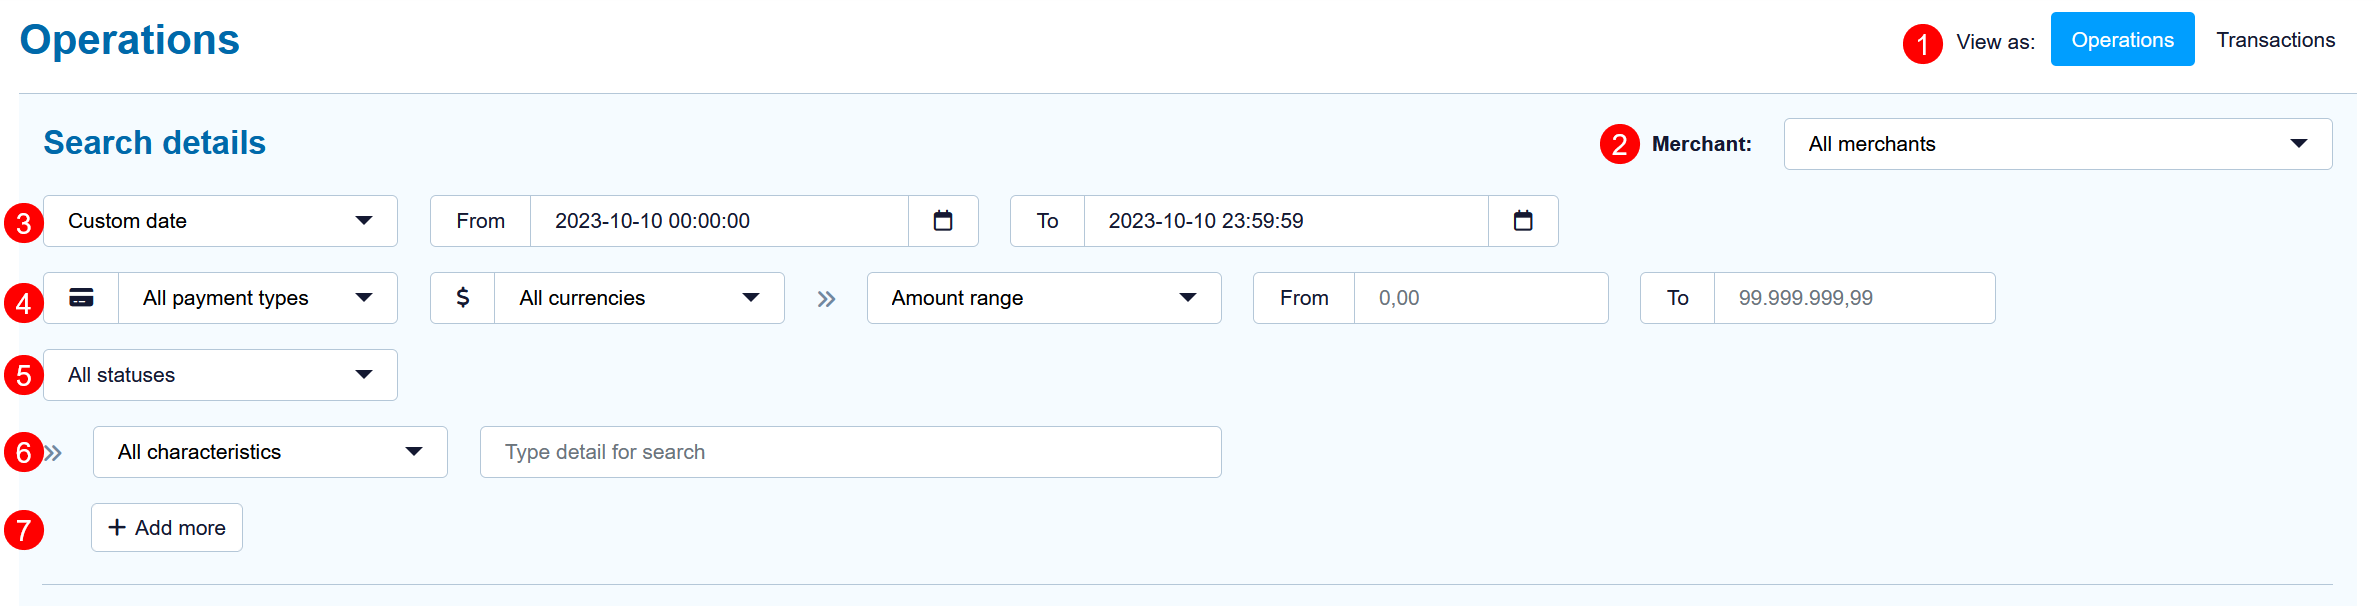Click the dollar sign currency icon
The height and width of the screenshot is (606, 2375).
(x=462, y=298)
